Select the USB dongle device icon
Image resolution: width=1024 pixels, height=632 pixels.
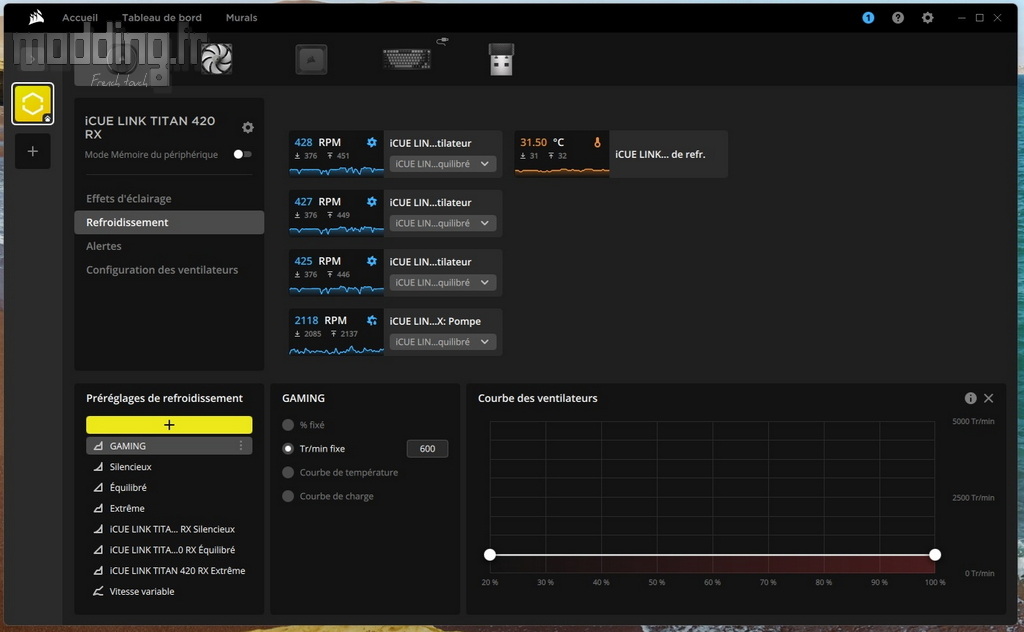501,59
